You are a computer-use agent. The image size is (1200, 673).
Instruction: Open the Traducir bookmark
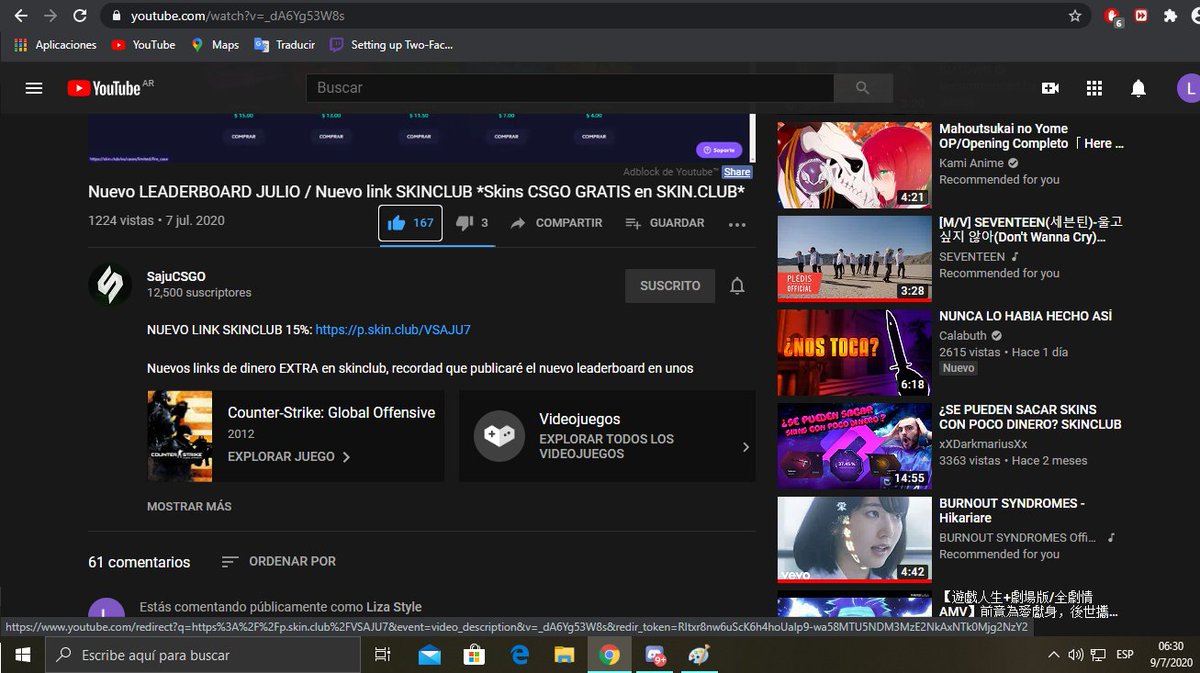(285, 45)
